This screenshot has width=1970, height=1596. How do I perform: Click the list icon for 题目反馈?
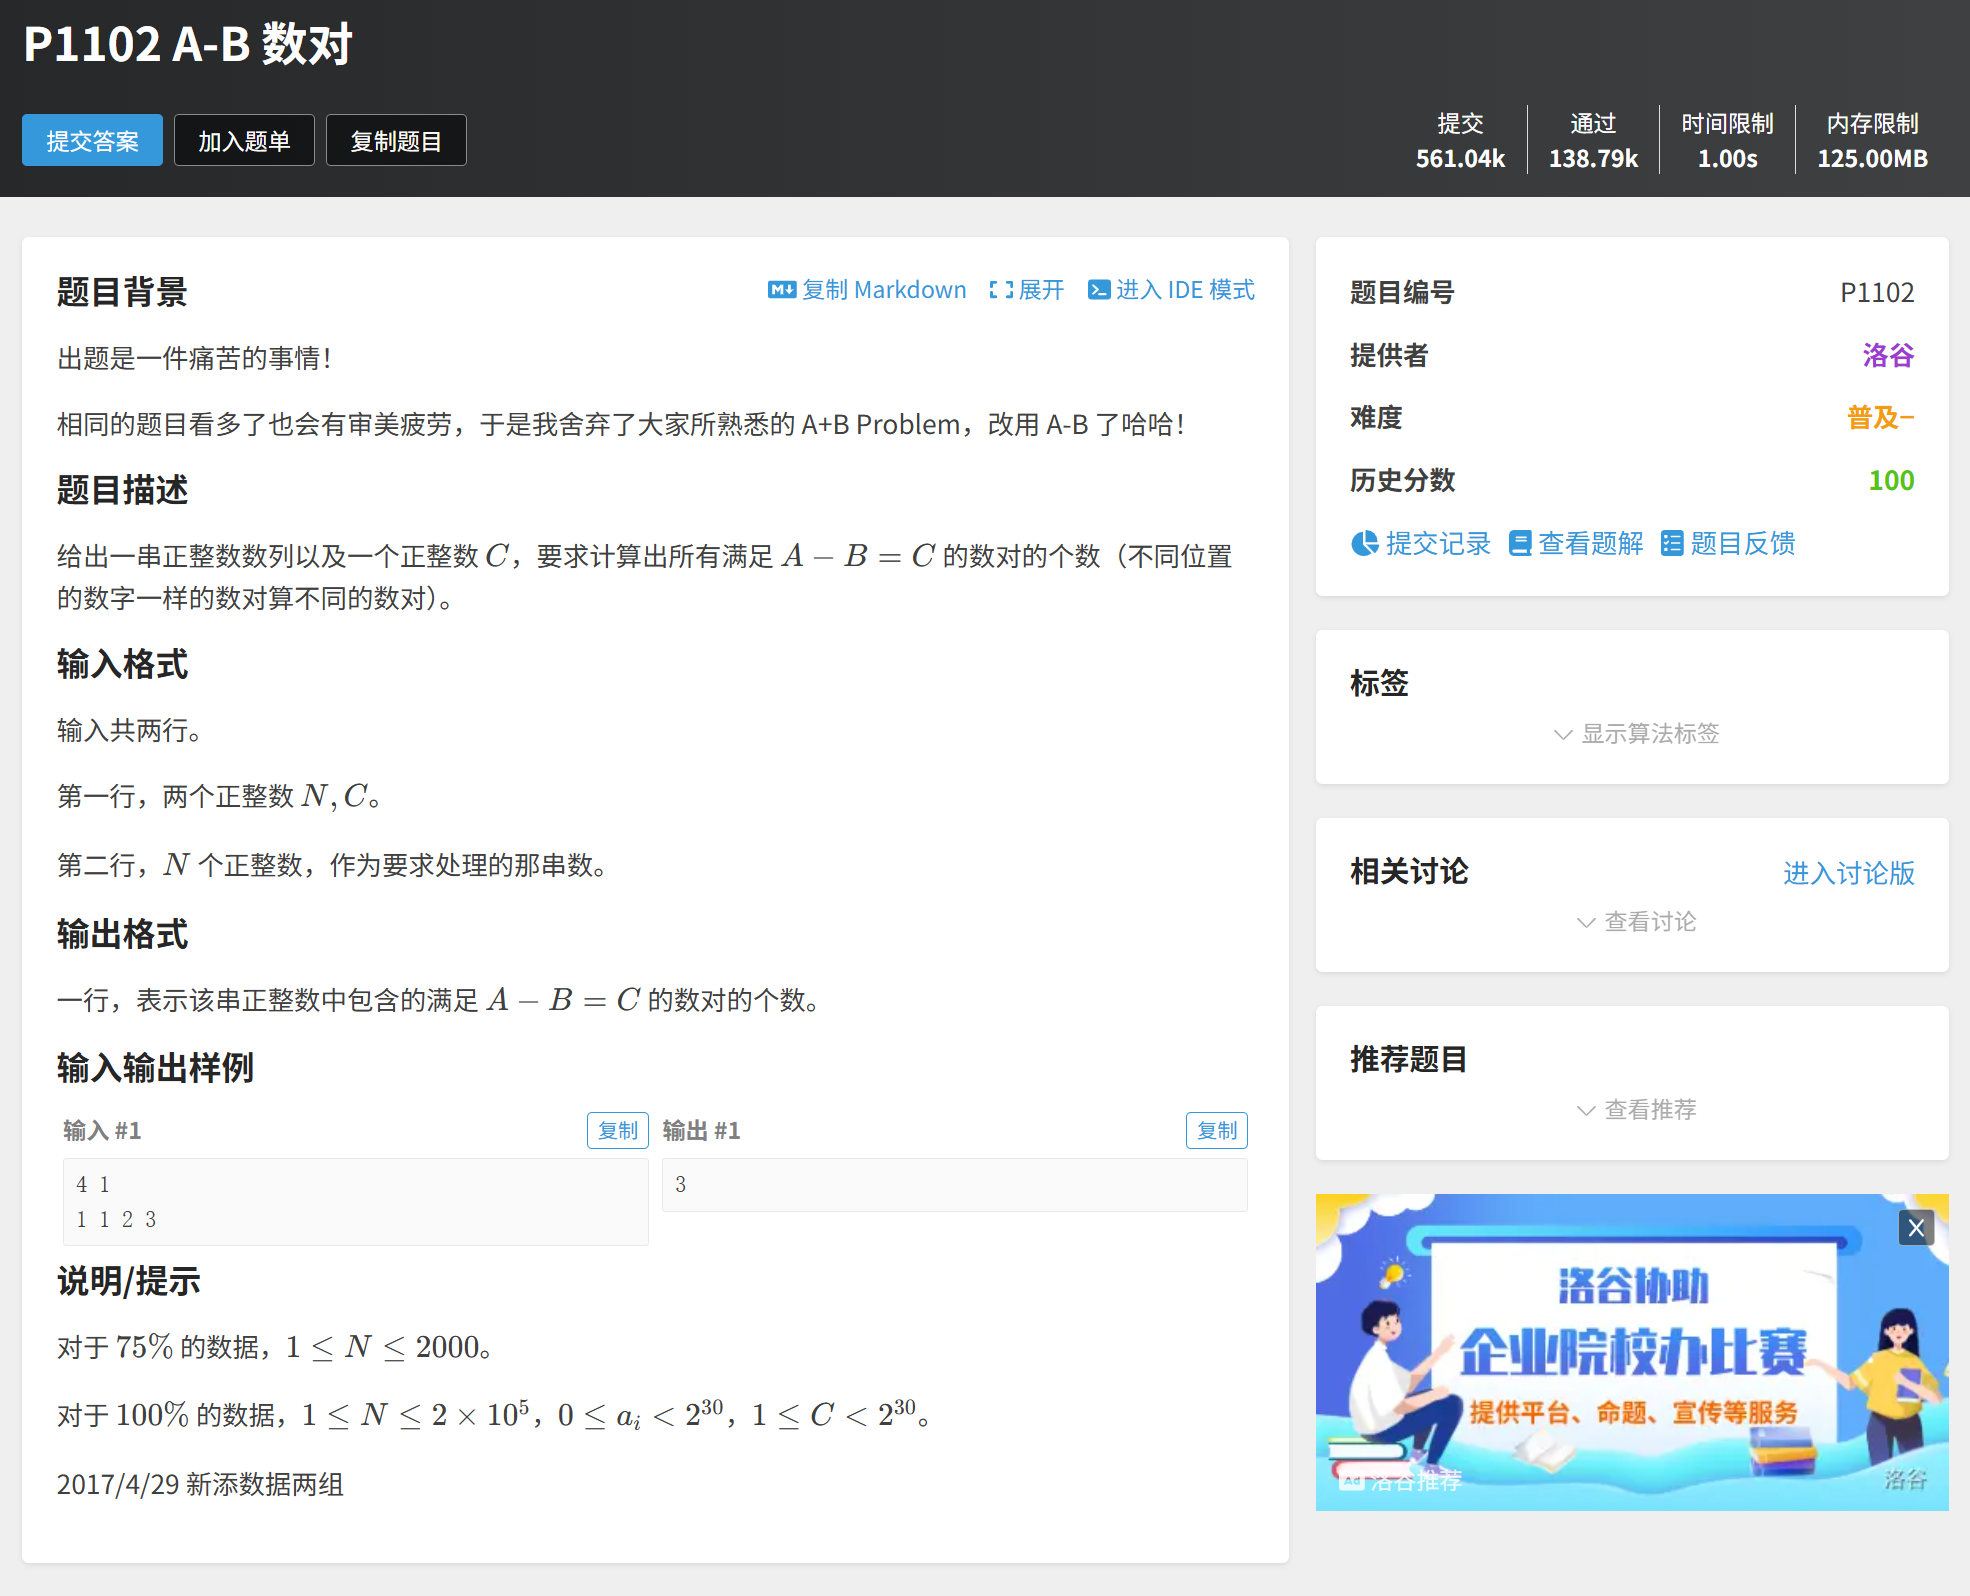[x=1671, y=543]
